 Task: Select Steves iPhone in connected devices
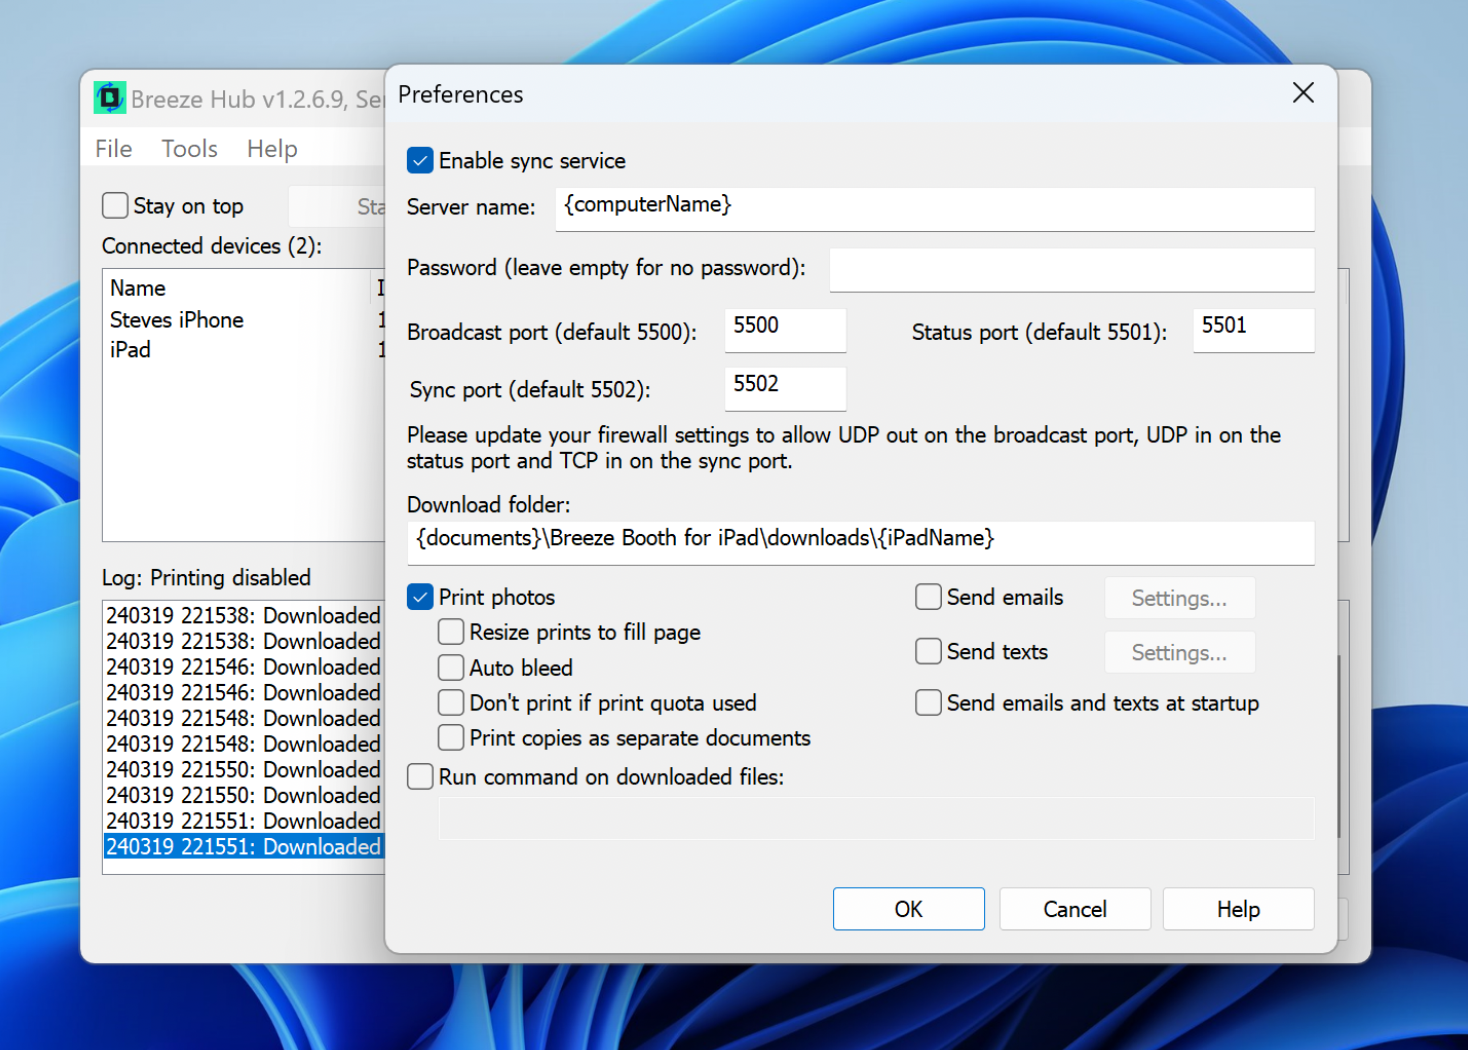coord(177,320)
